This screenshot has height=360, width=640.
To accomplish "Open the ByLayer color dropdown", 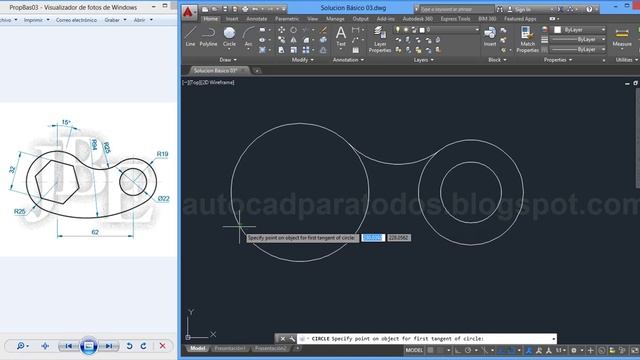I will (603, 30).
